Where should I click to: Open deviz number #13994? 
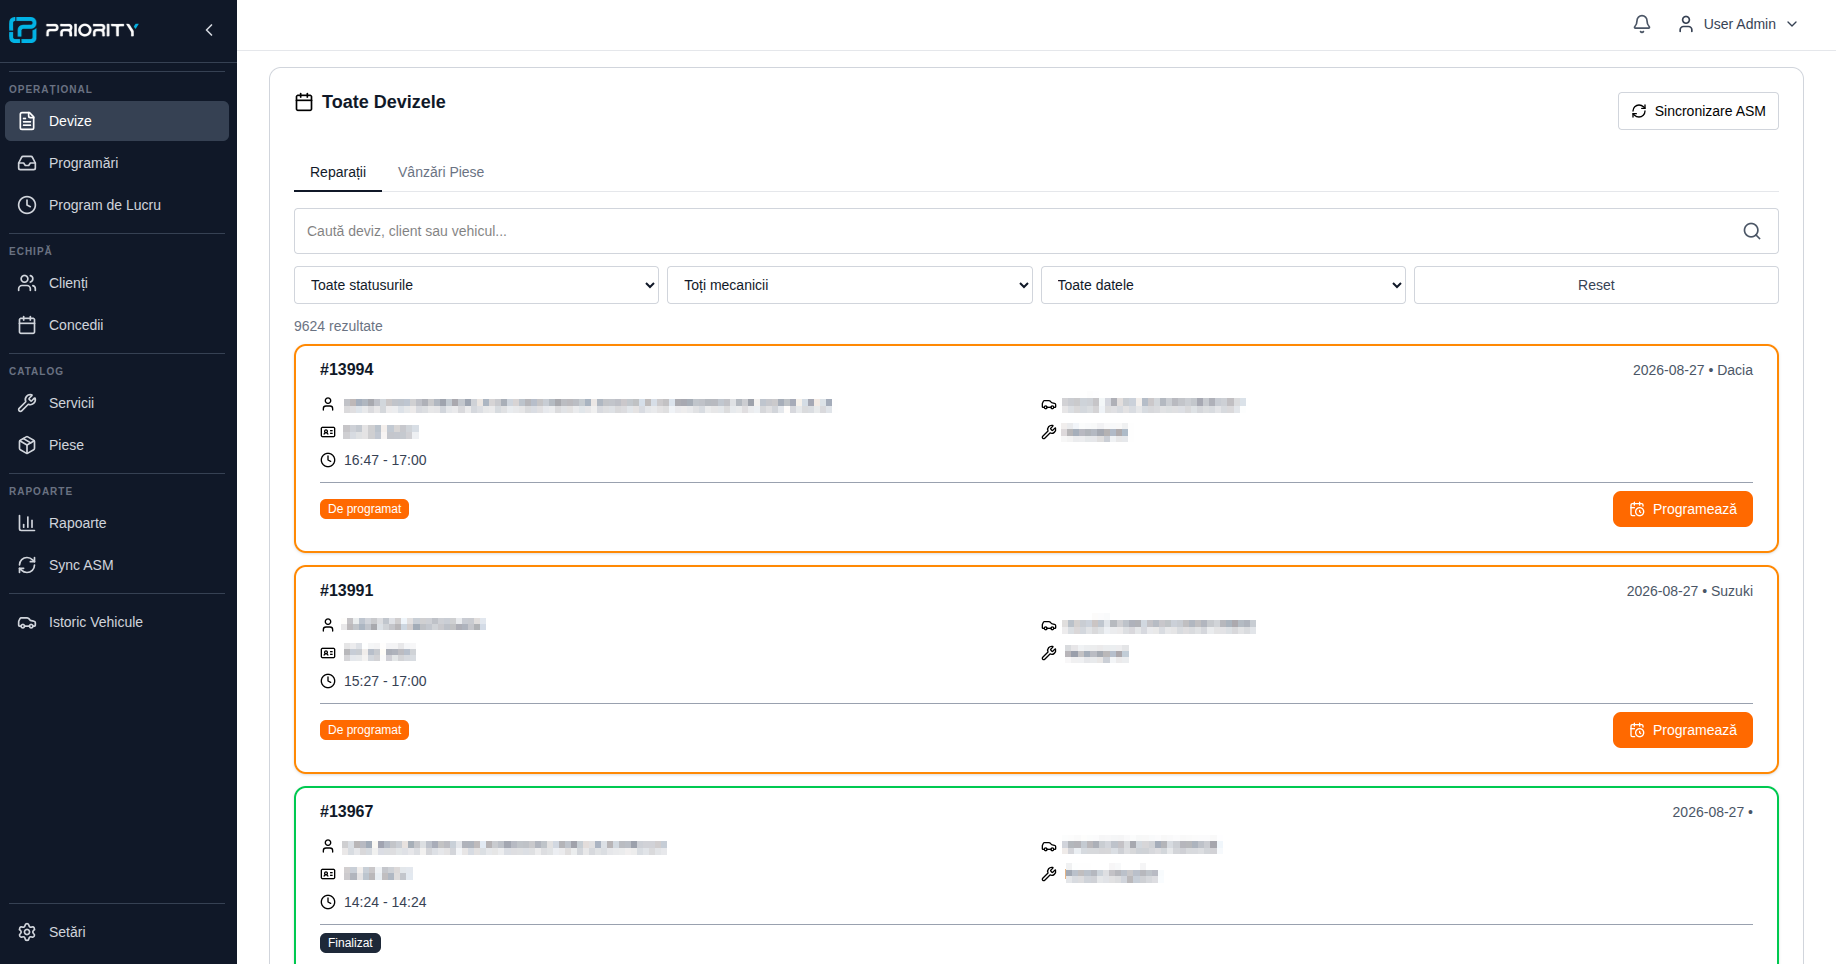pos(346,369)
